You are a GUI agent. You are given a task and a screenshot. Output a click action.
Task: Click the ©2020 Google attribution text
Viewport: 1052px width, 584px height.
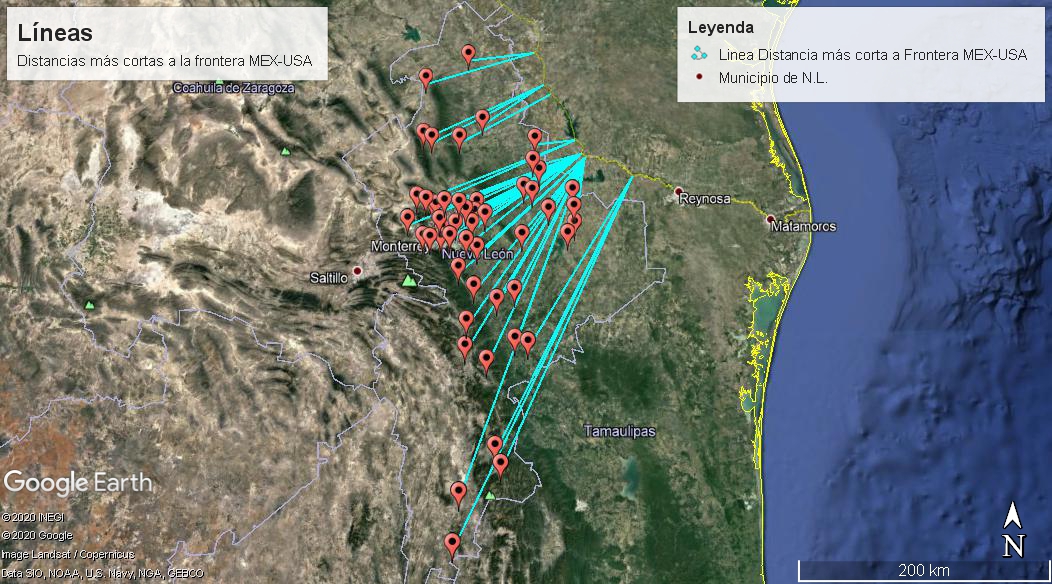(x=36, y=535)
